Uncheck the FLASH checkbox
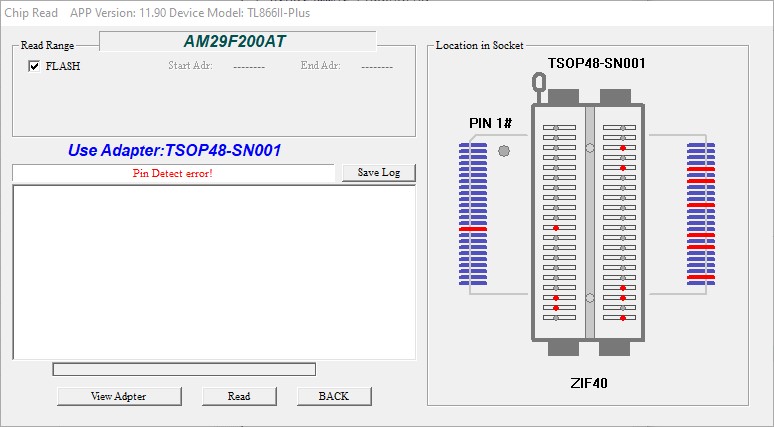This screenshot has height=427, width=774. [x=34, y=66]
